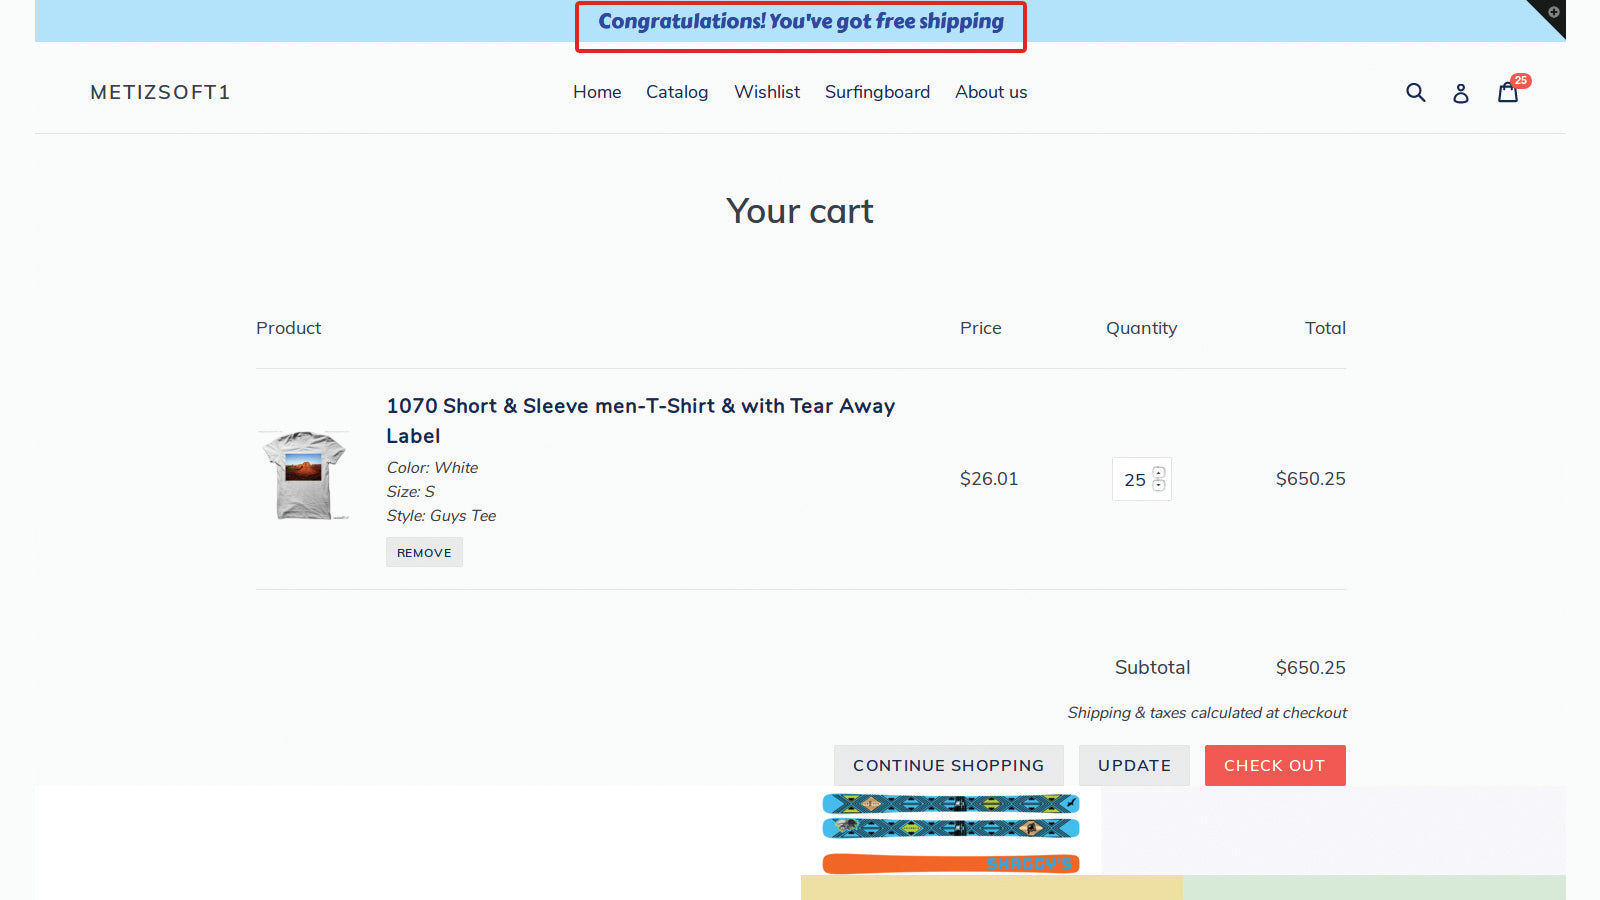View the shopping bag with 25 items
This screenshot has height=900, width=1600.
(x=1507, y=92)
